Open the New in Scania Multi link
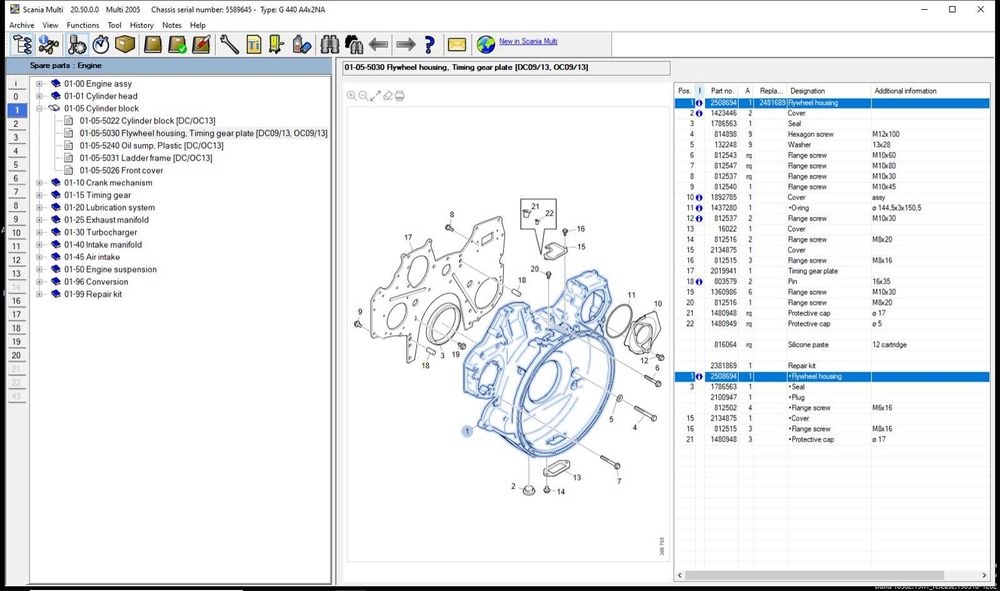Screen dimensions: 1000x591 (x=528, y=42)
